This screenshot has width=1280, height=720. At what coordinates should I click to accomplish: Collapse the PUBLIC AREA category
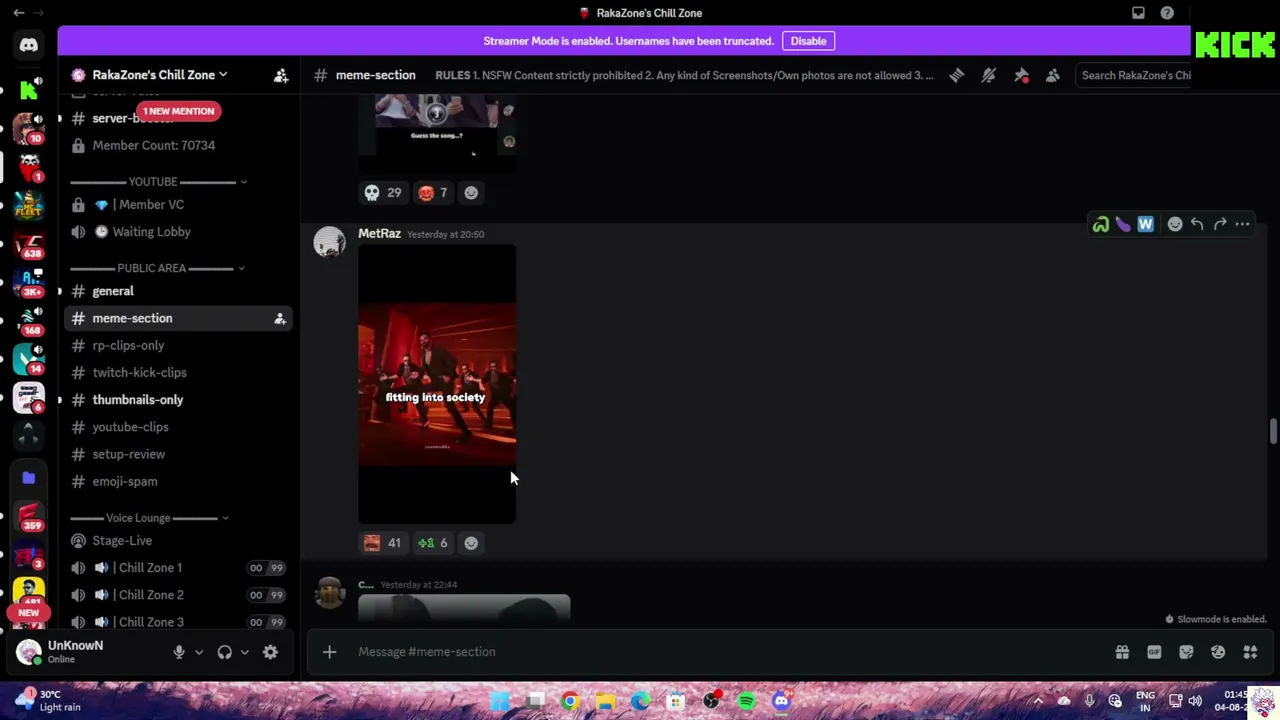tap(158, 268)
